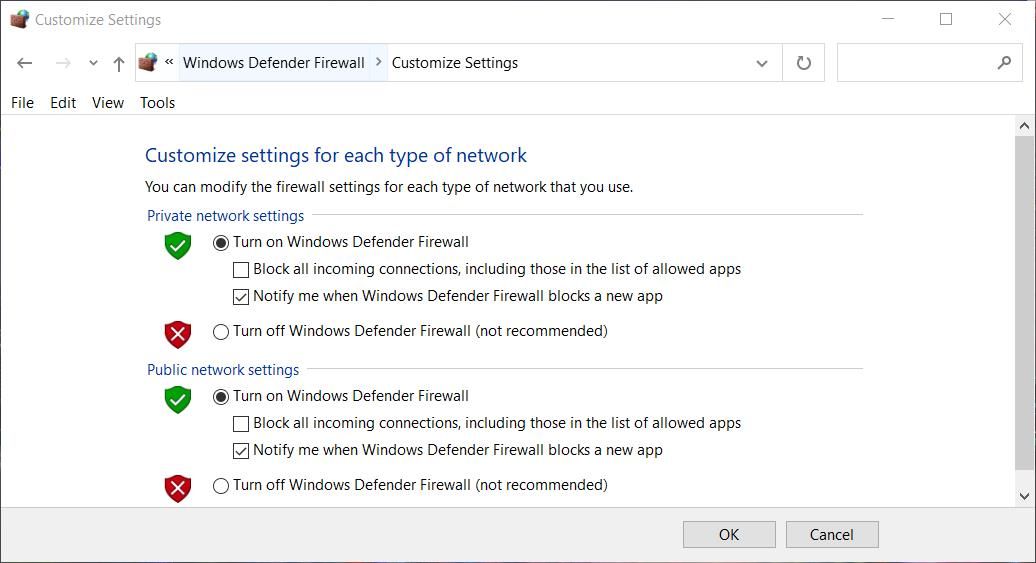The width and height of the screenshot is (1036, 563).
Task: Click the Up to parent folder arrow
Action: pos(119,63)
